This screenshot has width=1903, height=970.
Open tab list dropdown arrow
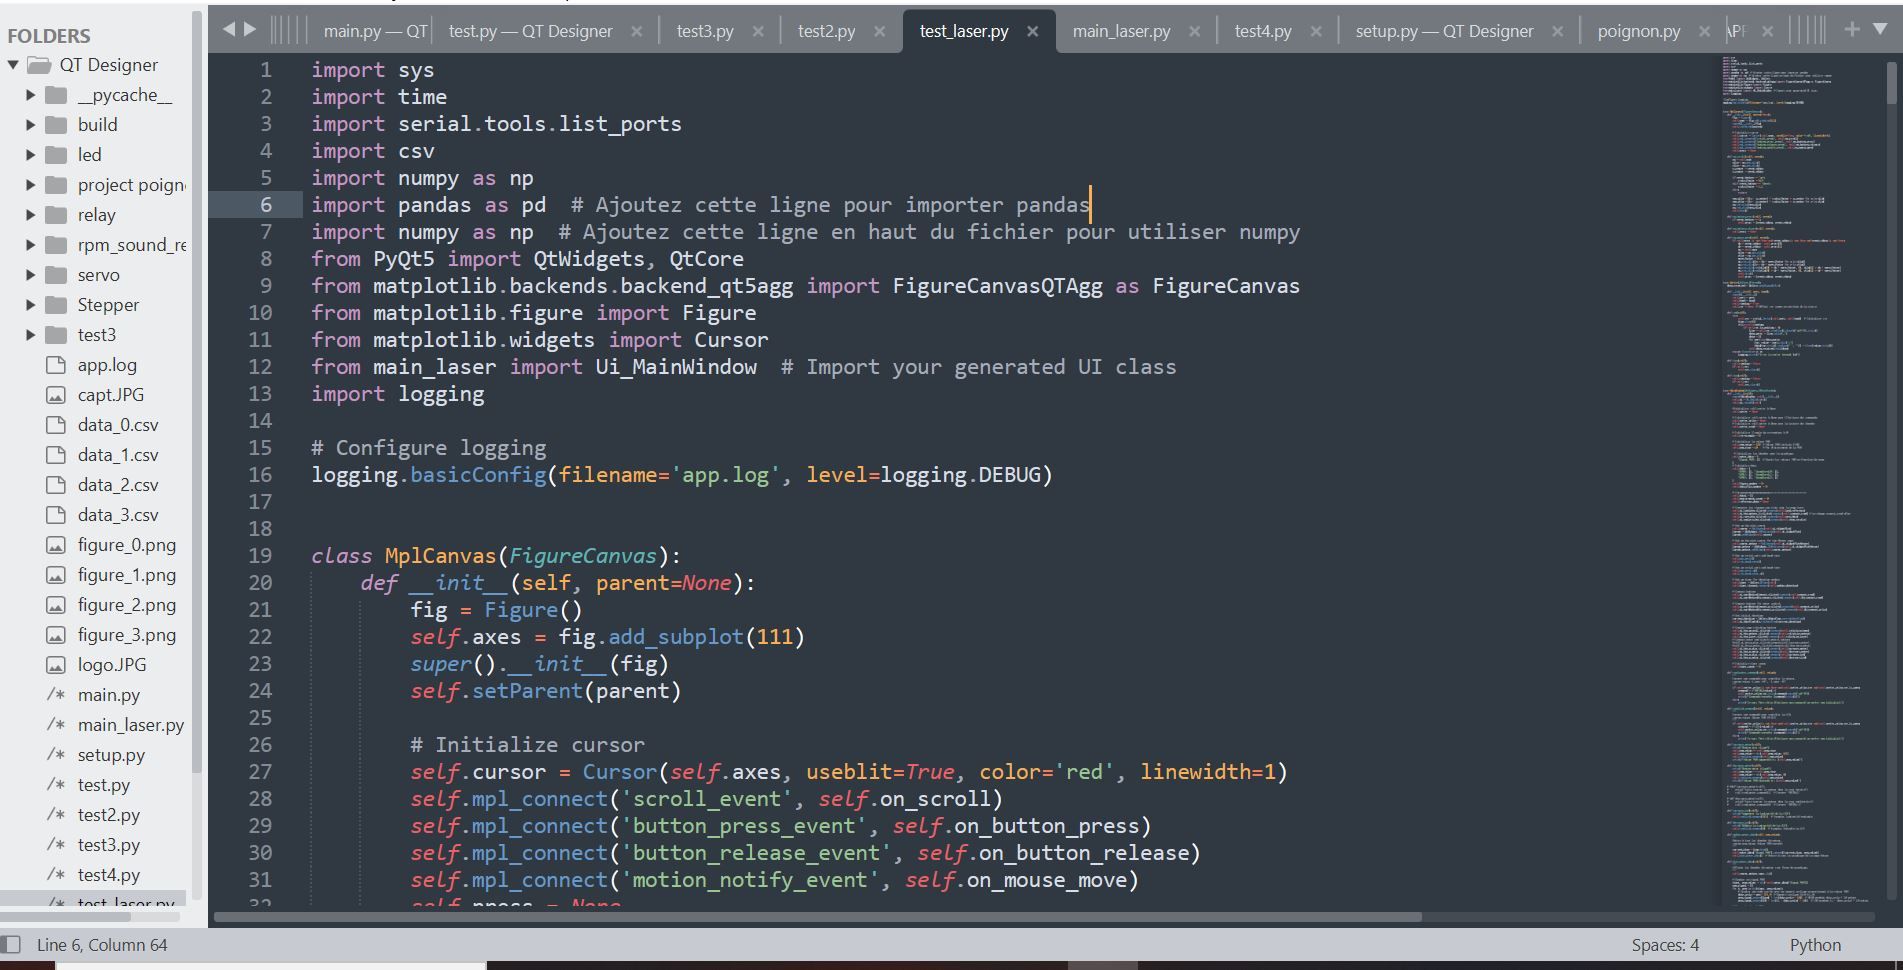(x=1880, y=29)
